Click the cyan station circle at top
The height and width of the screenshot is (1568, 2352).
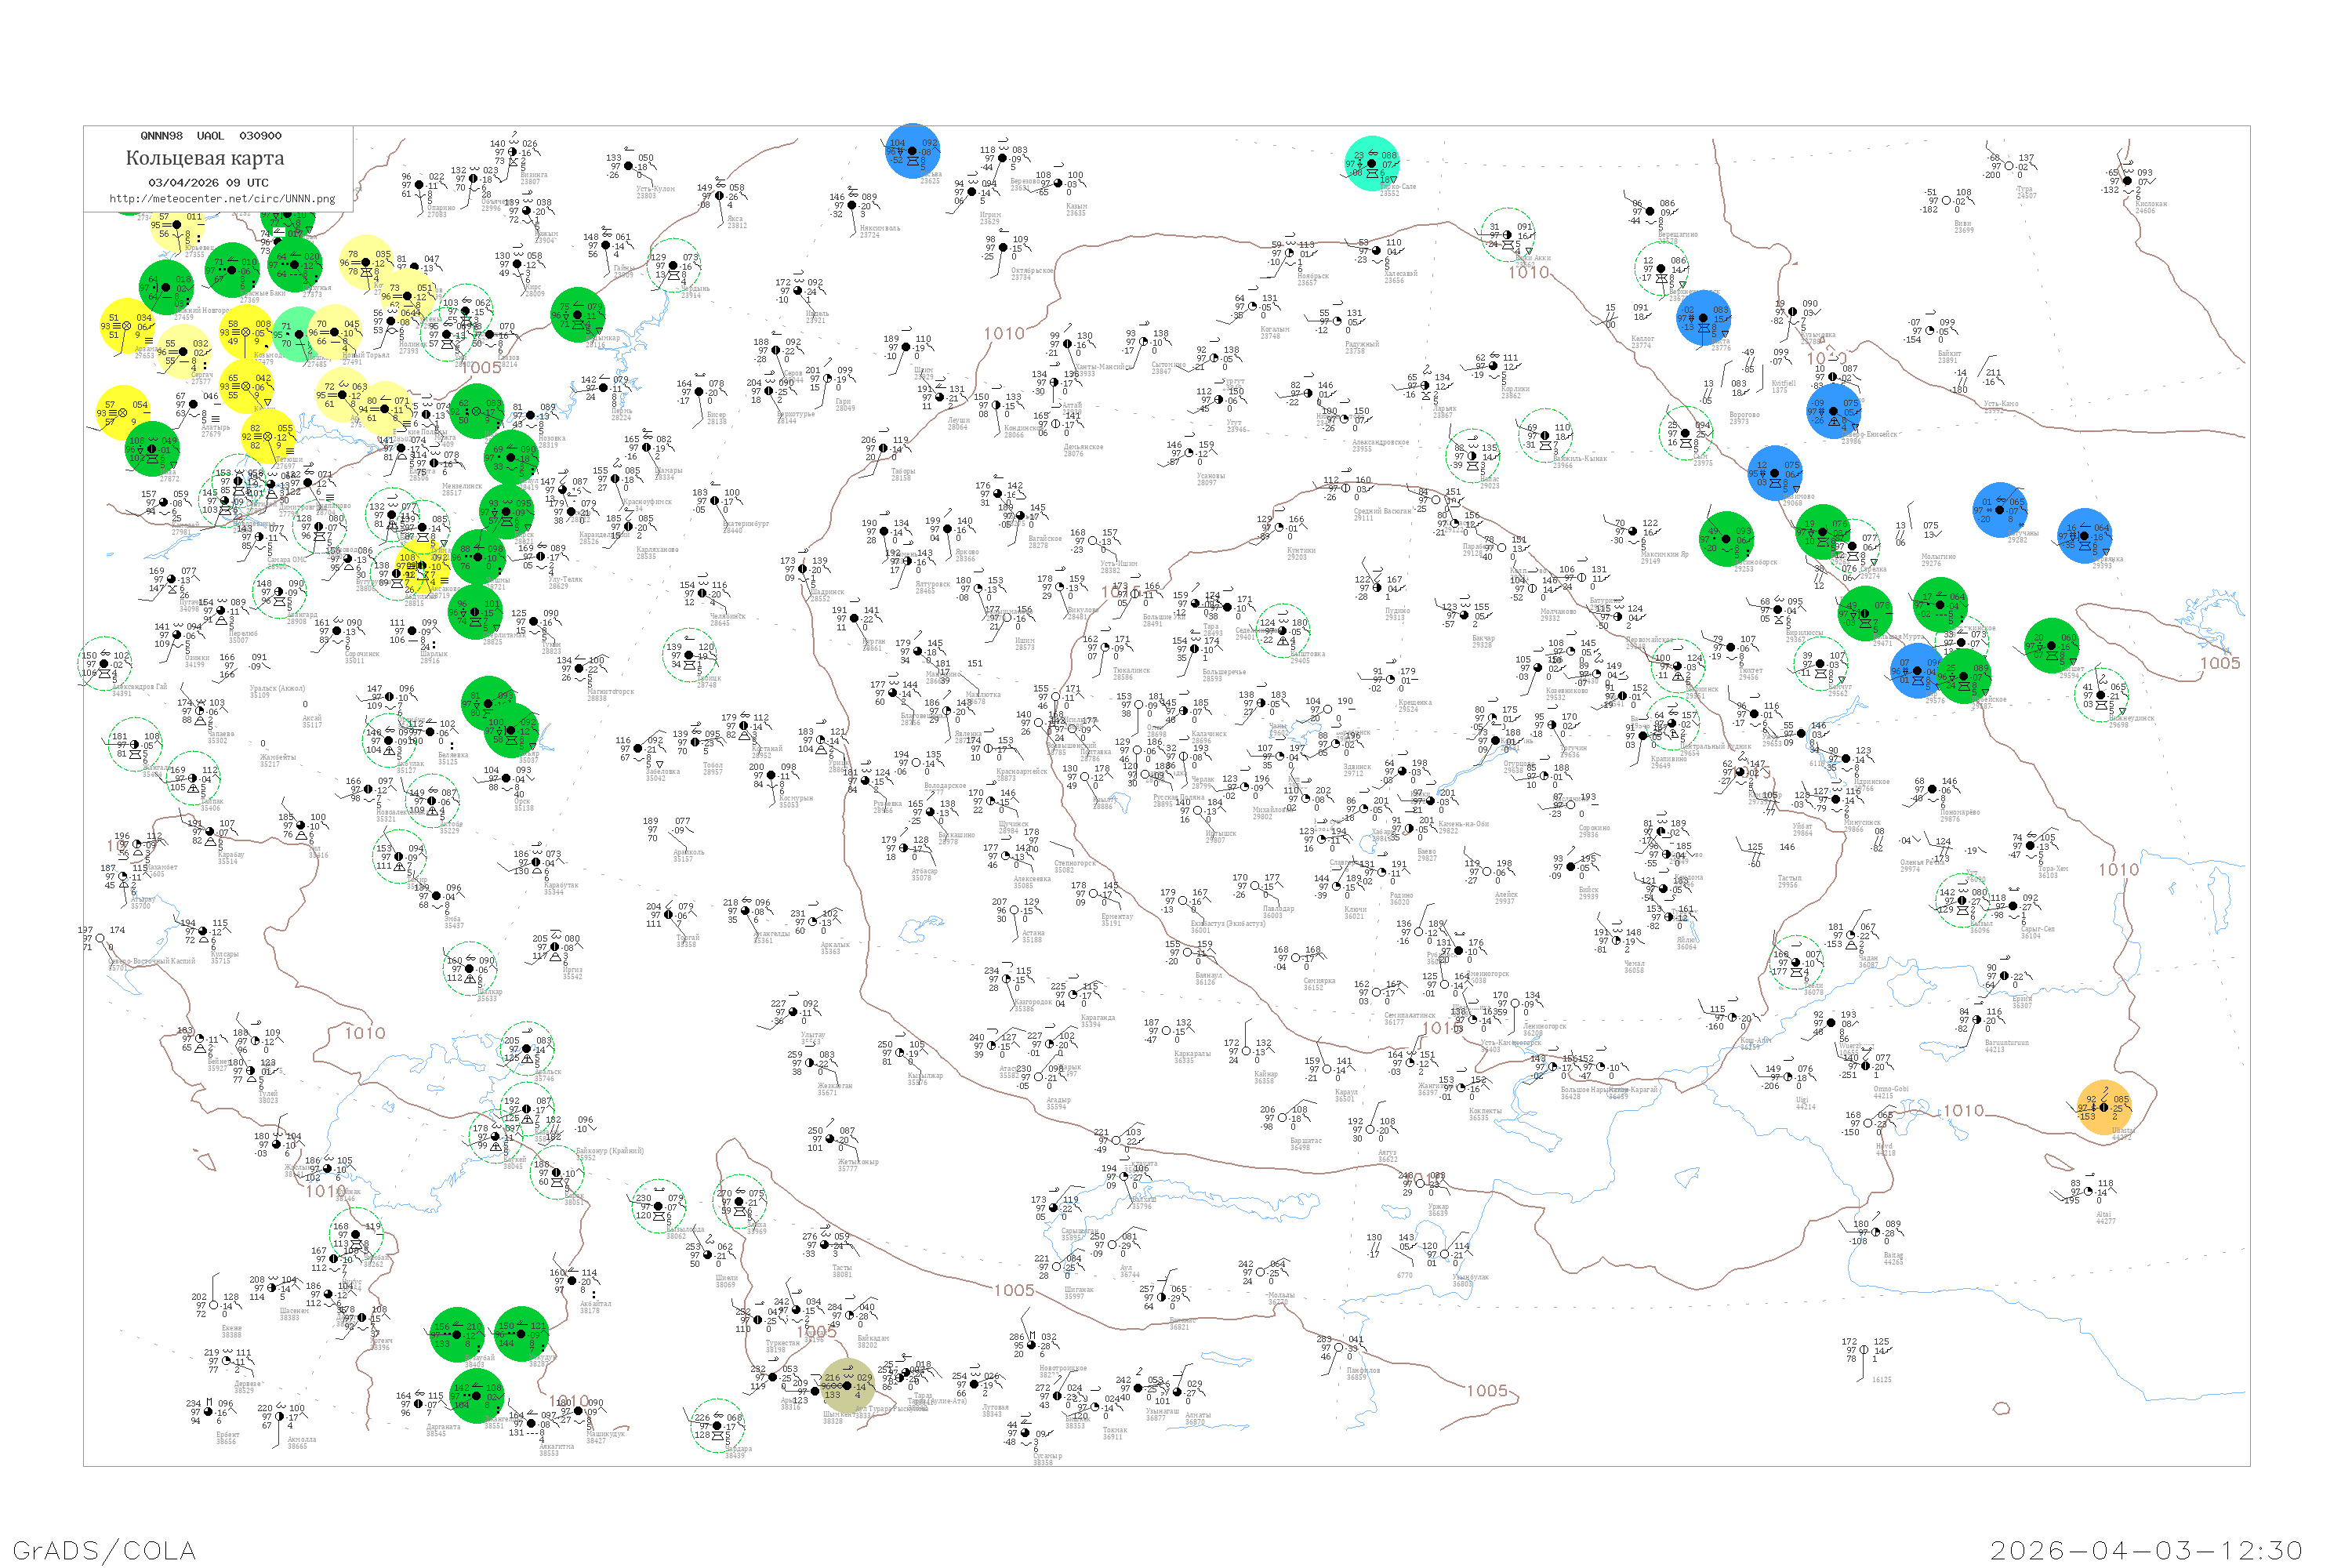[x=1371, y=163]
